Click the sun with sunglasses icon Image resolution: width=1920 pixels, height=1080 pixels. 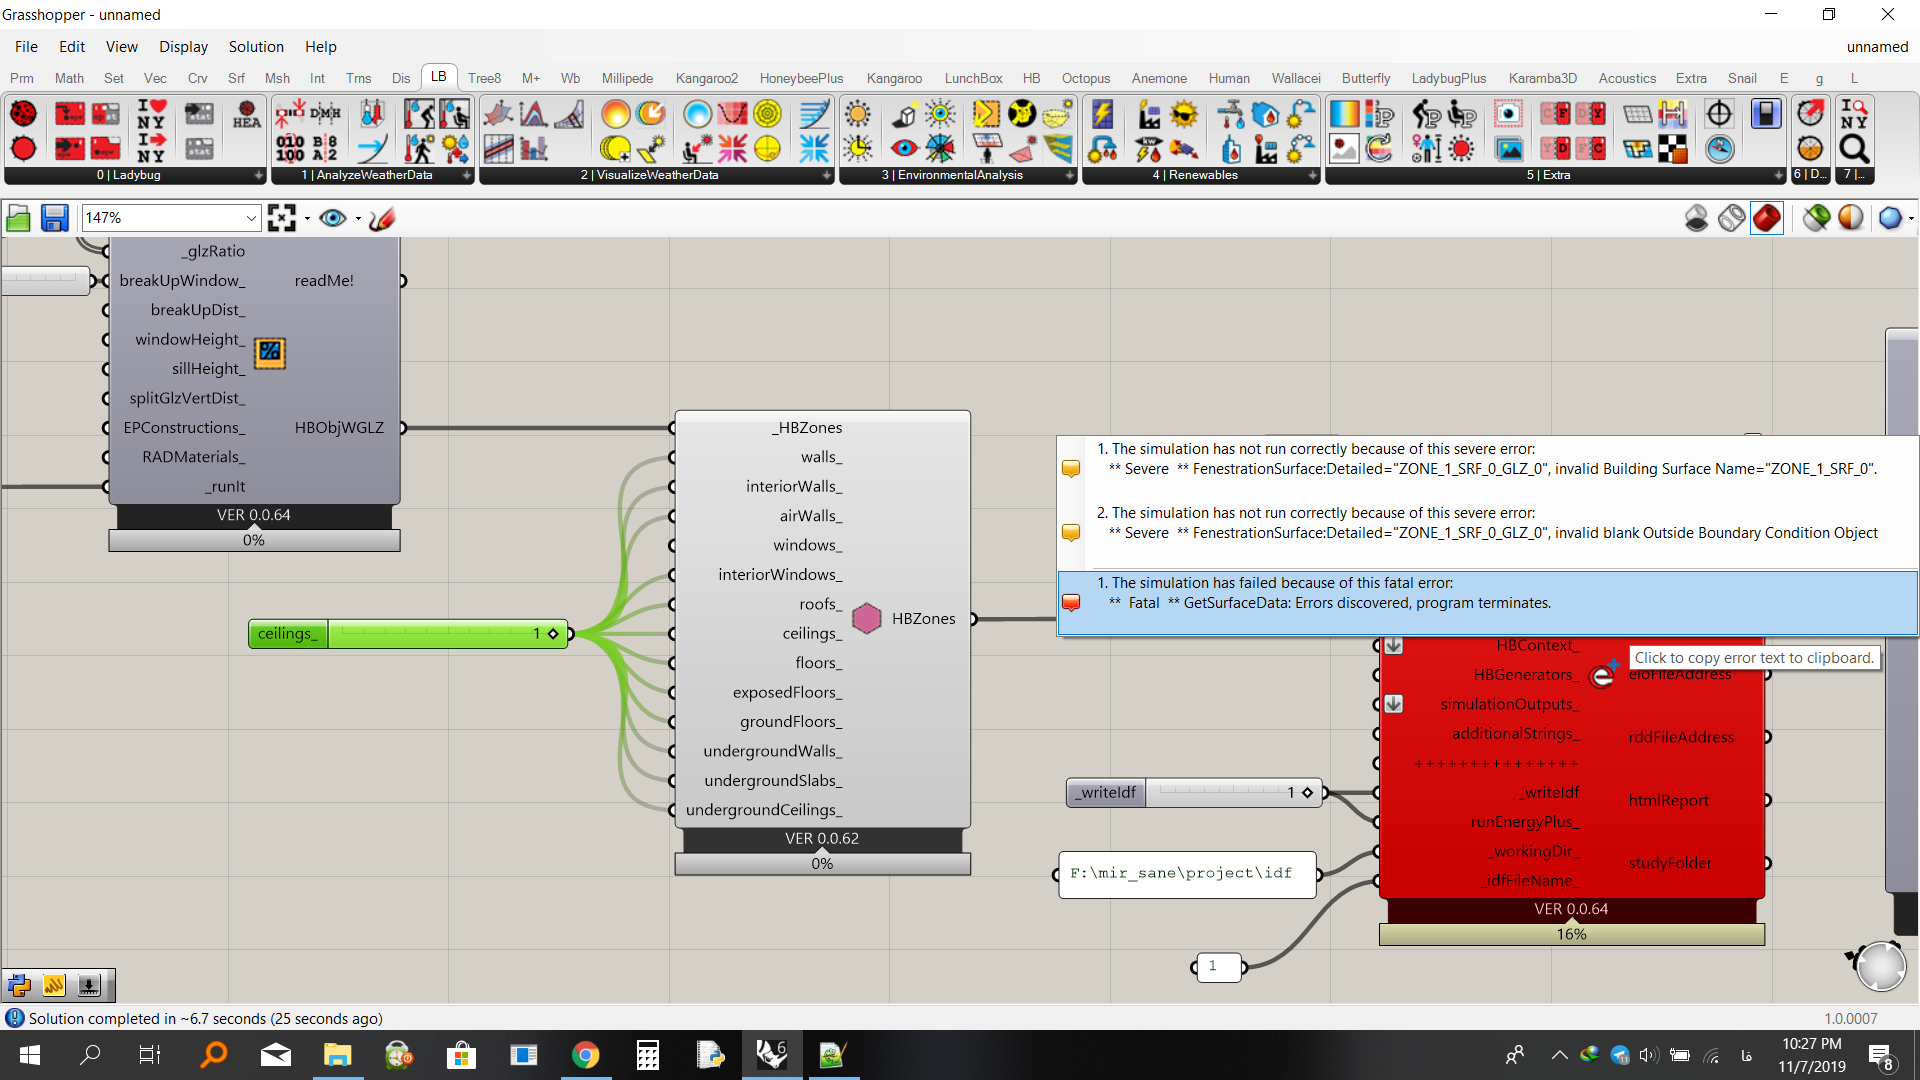coord(1184,114)
